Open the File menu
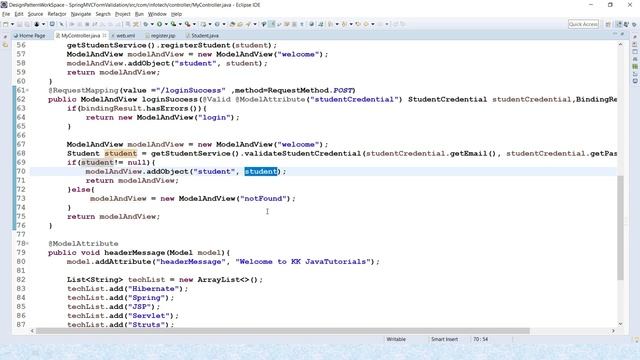Image resolution: width=640 pixels, height=360 pixels. pos(6,14)
